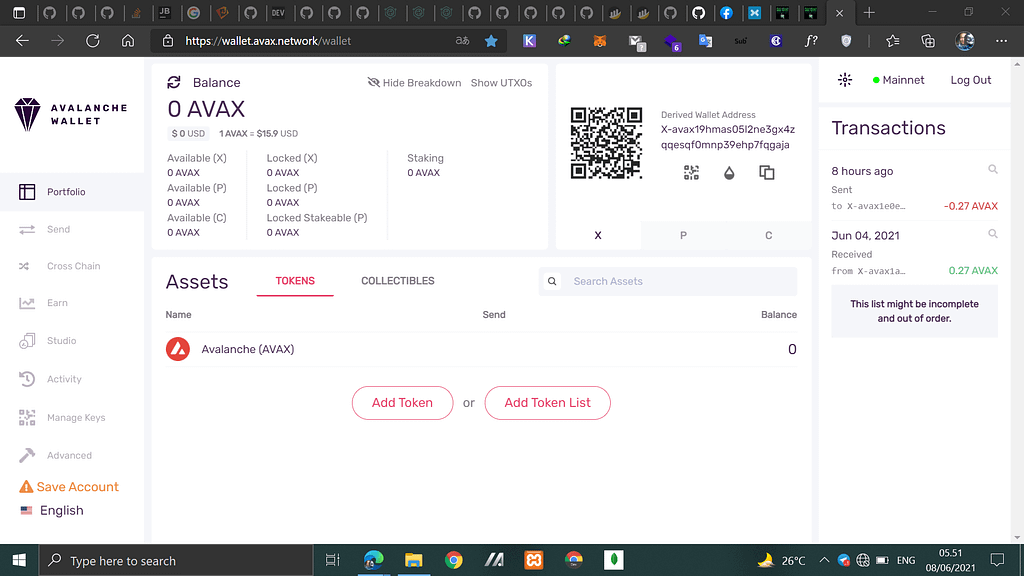
Task: Open File Explorer from the taskbar
Action: (x=413, y=560)
